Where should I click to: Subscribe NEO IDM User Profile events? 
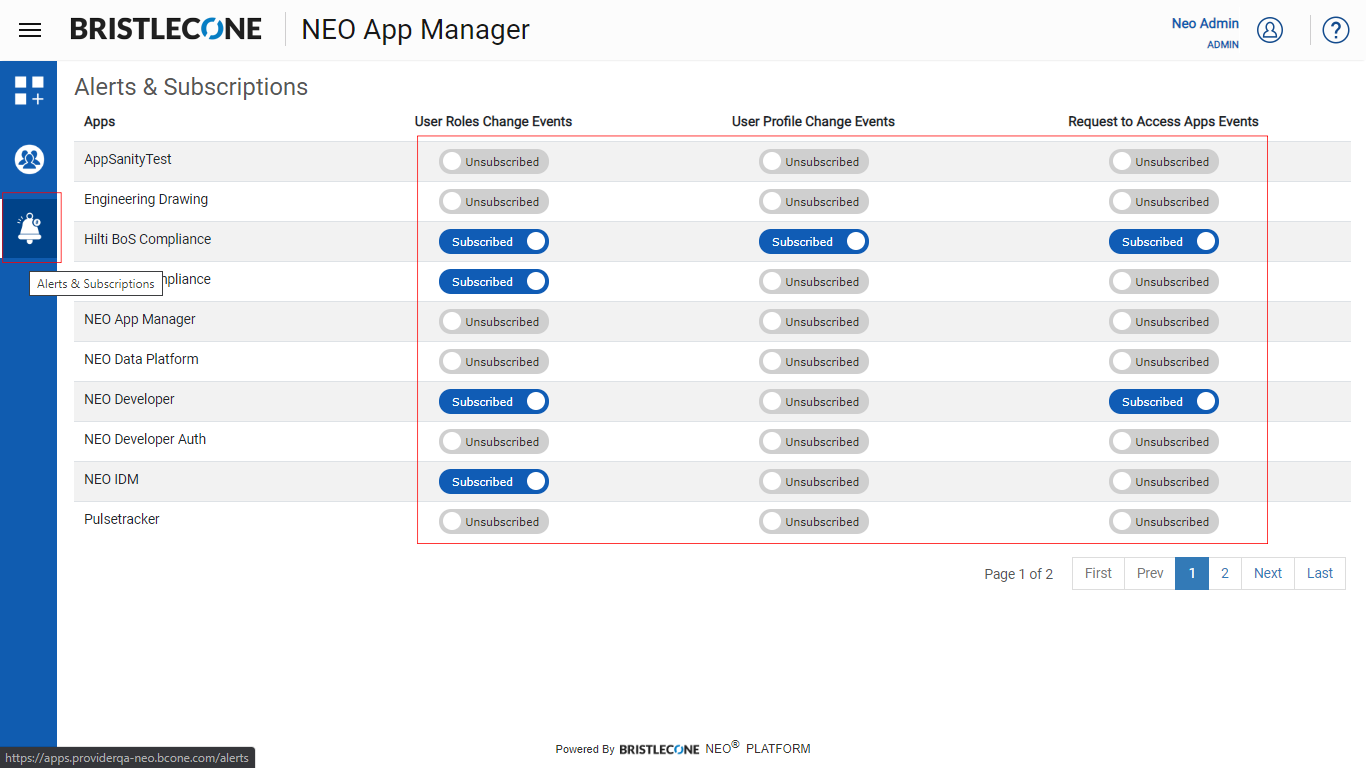tap(814, 482)
